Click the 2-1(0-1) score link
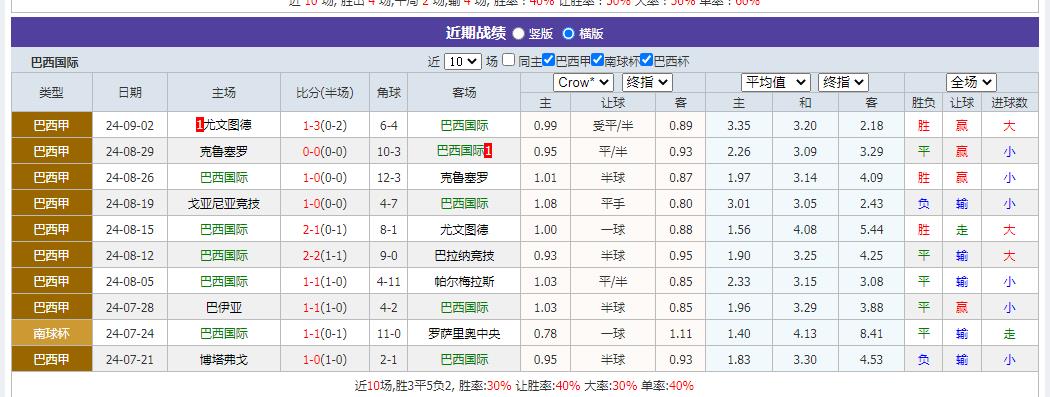The image size is (1050, 397). 325,230
